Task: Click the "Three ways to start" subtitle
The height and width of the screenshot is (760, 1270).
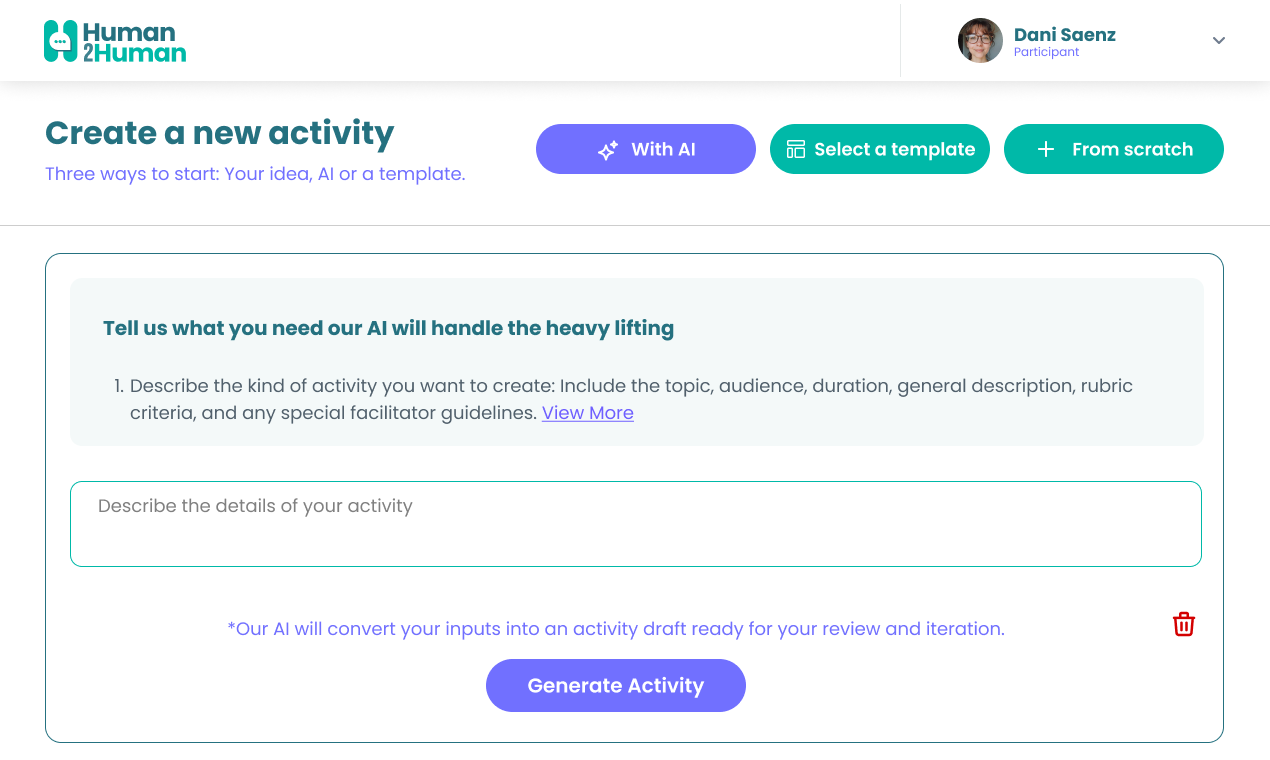Action: (x=255, y=174)
